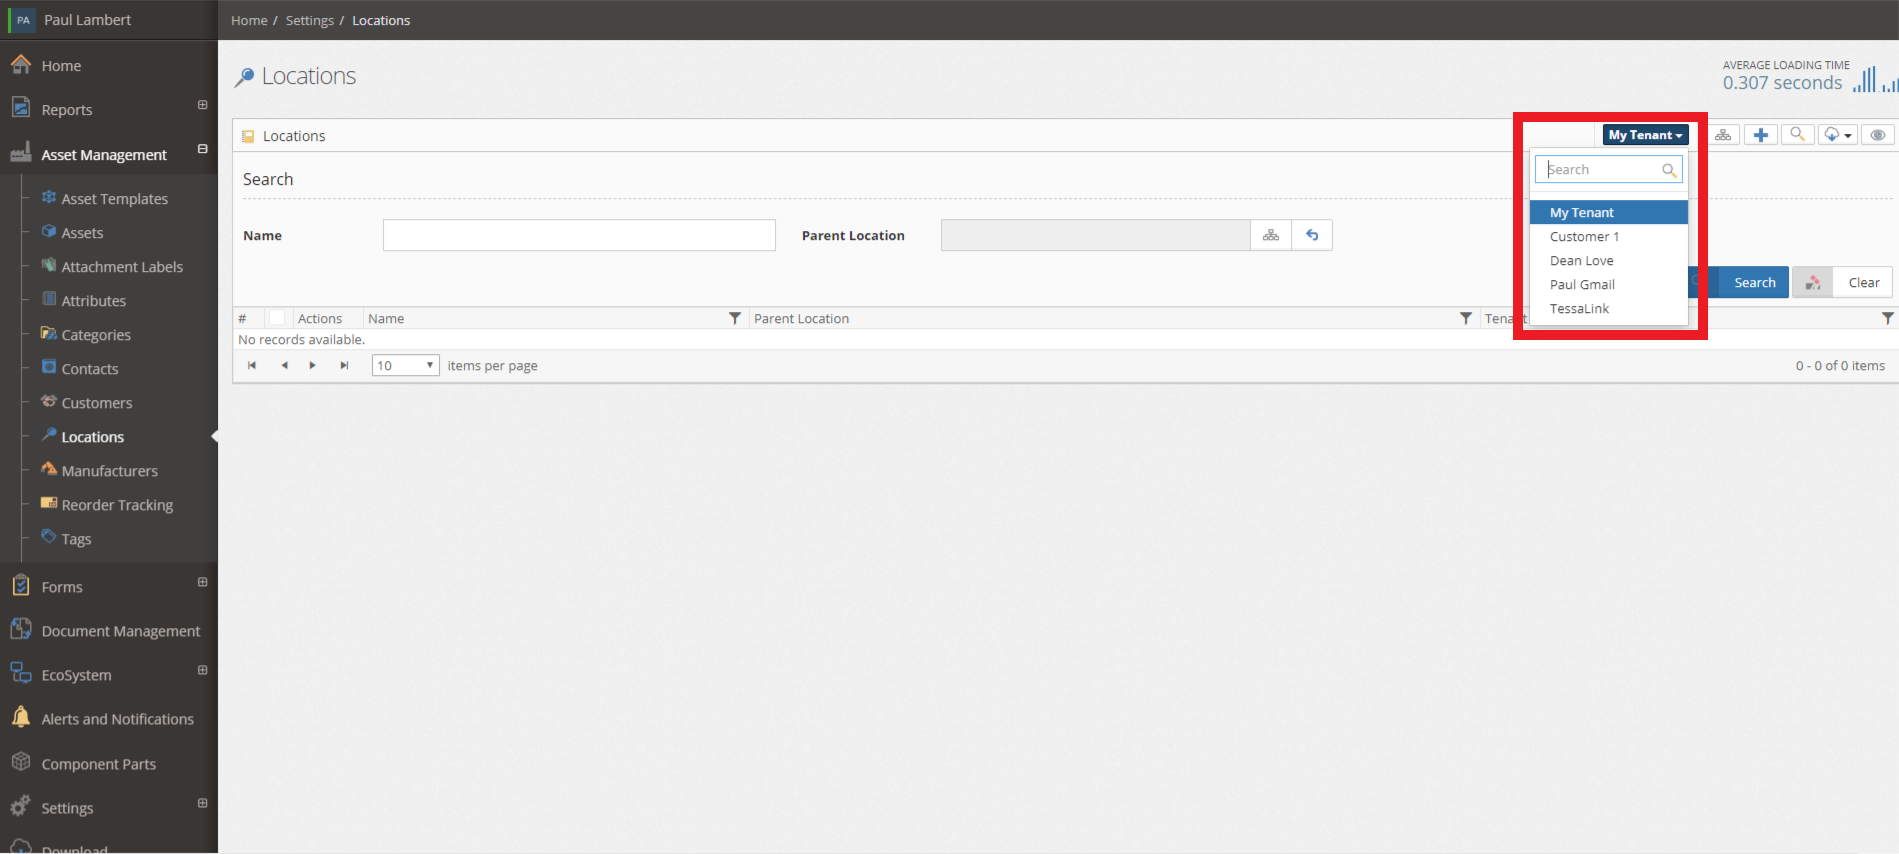Viewport: 1899px width, 854px height.
Task: Open Manufacturers in the sidebar
Action: pos(109,471)
